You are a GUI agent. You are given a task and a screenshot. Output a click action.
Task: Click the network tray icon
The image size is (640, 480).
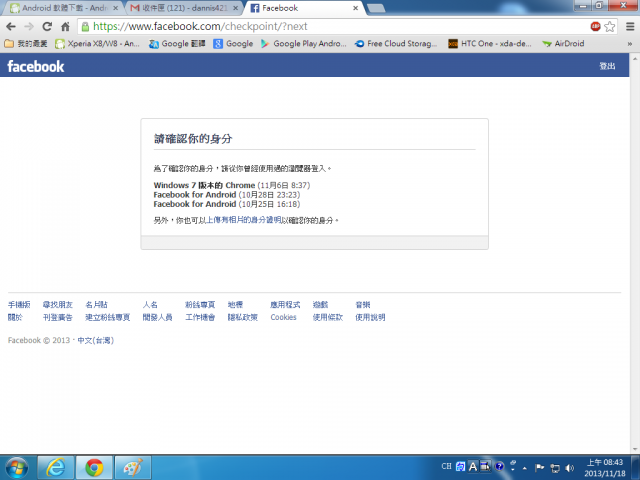pyautogui.click(x=555, y=468)
